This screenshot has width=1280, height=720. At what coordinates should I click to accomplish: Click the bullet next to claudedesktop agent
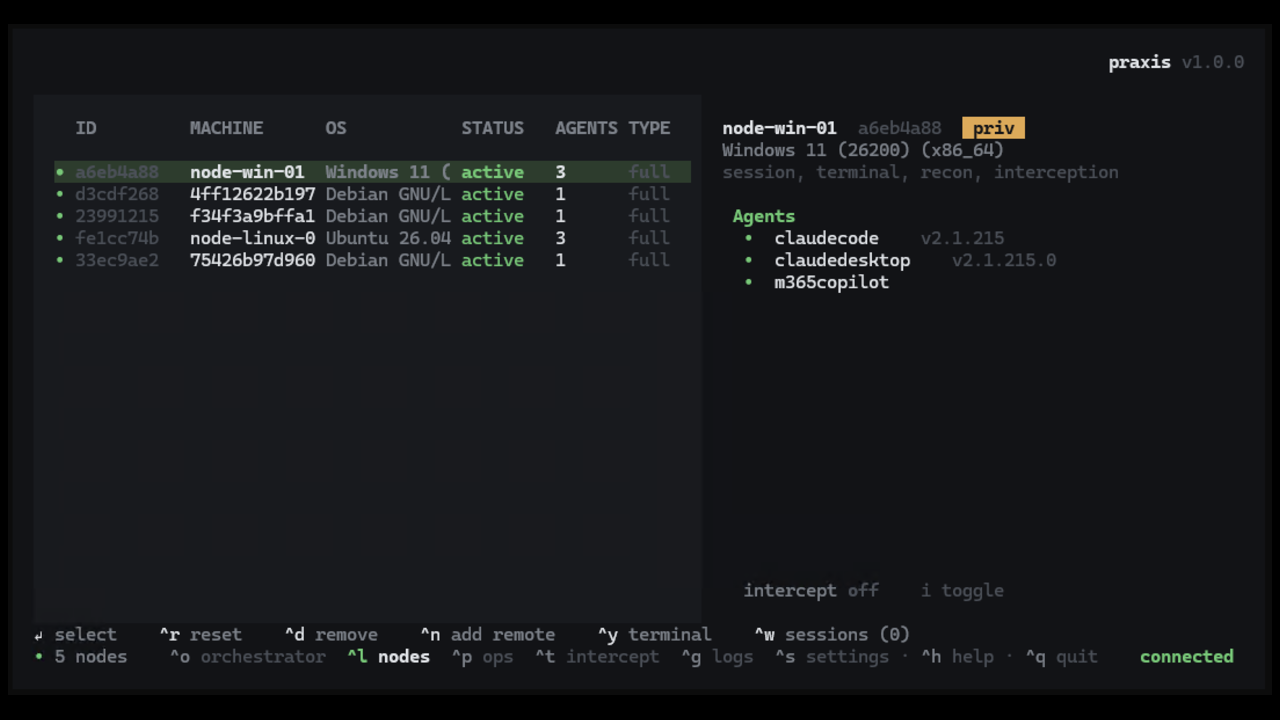tap(748, 260)
